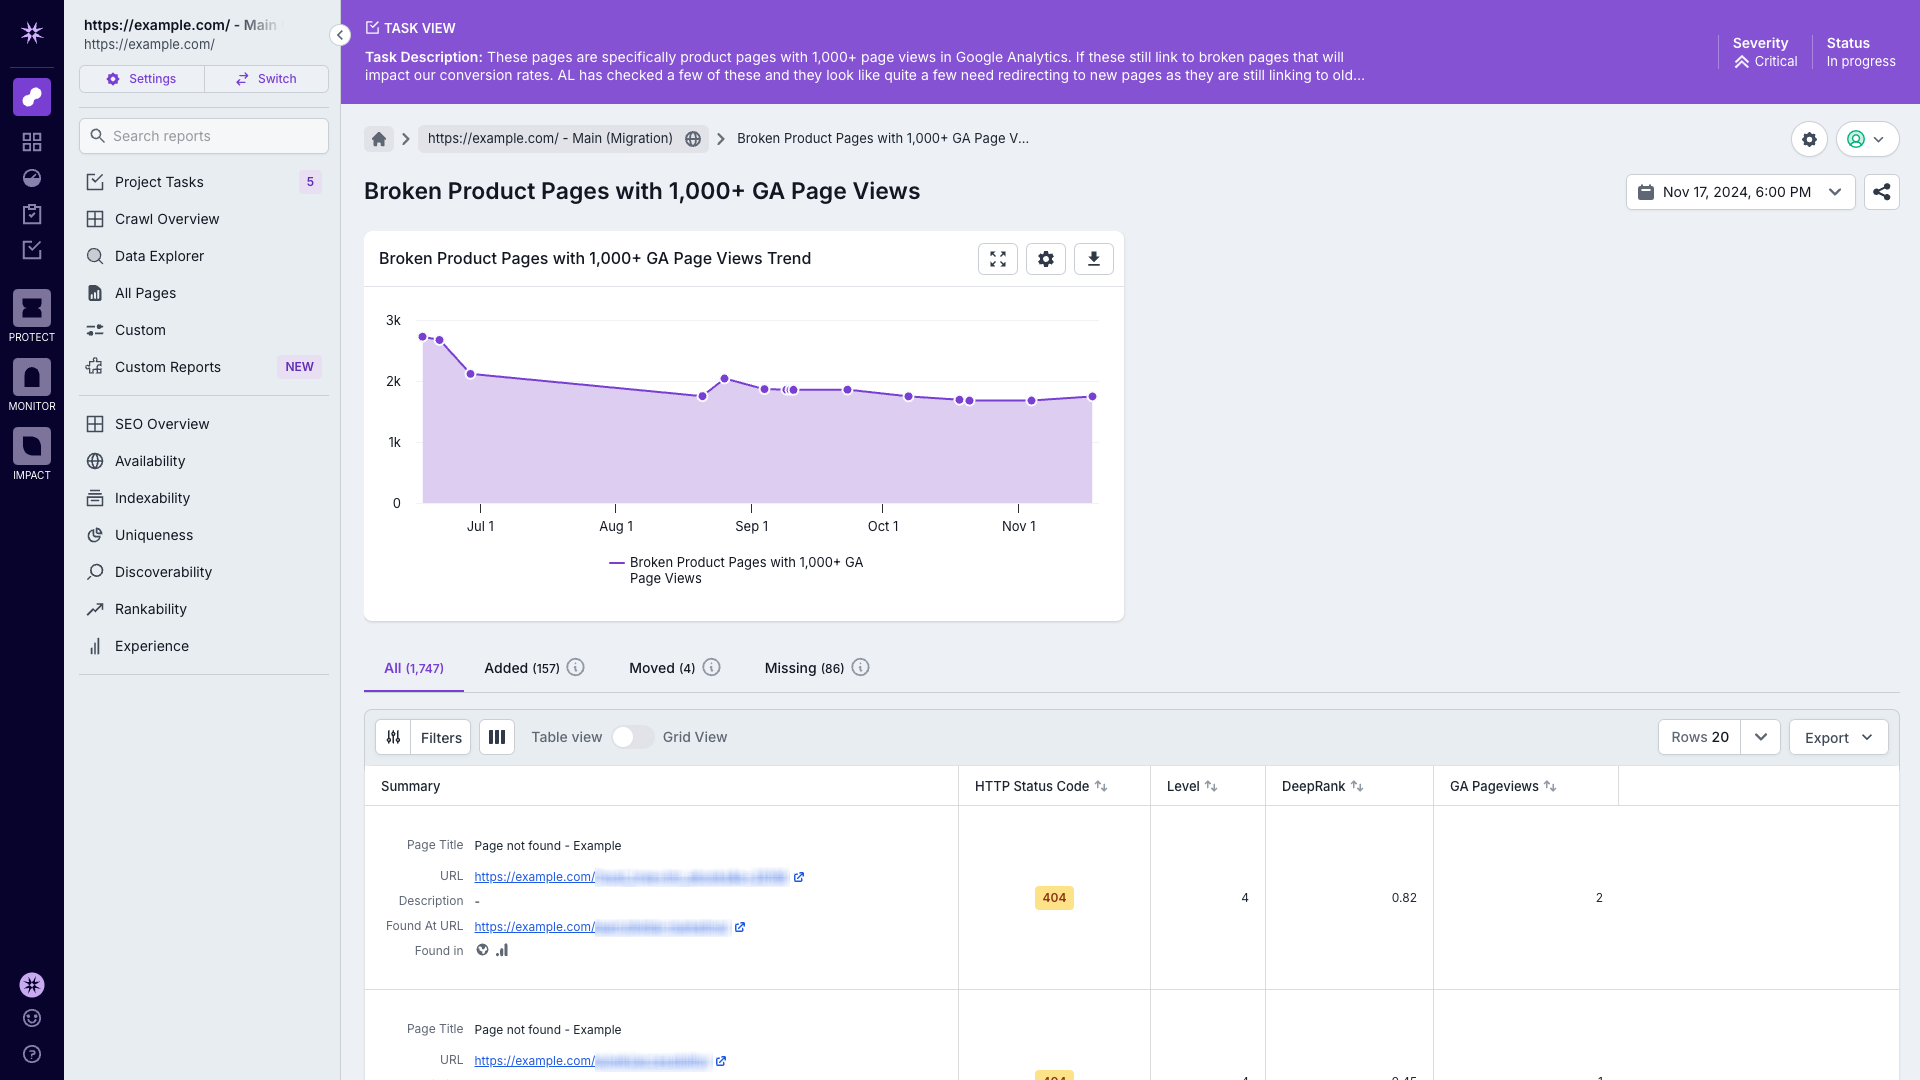Collapse the sidebar with the arrow button
The image size is (1920, 1080).
pos(340,35)
